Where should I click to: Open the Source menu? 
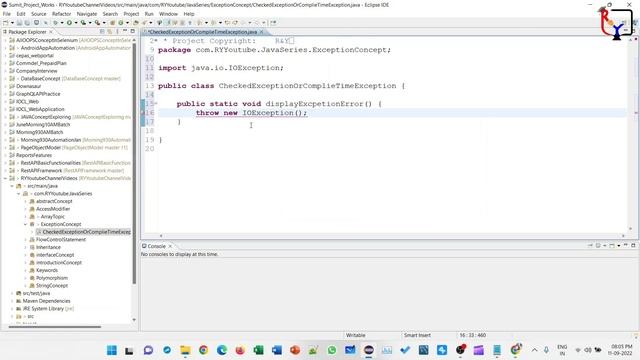[x=39, y=14]
